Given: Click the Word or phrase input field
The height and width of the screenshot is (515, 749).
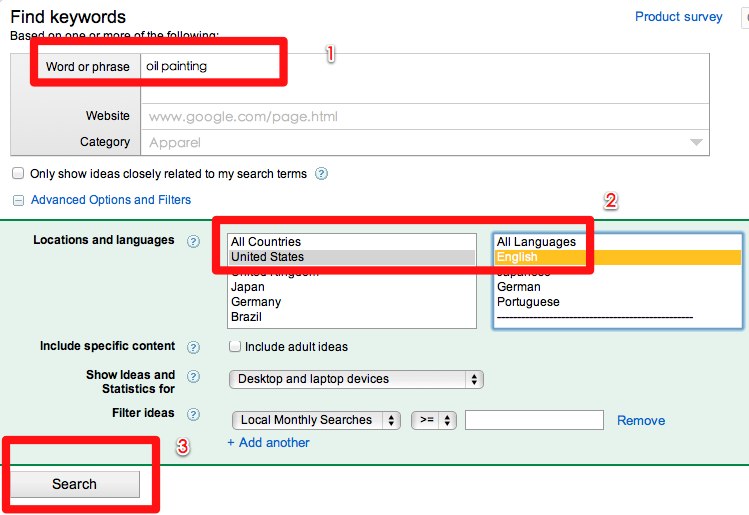Looking at the screenshot, I should [210, 67].
